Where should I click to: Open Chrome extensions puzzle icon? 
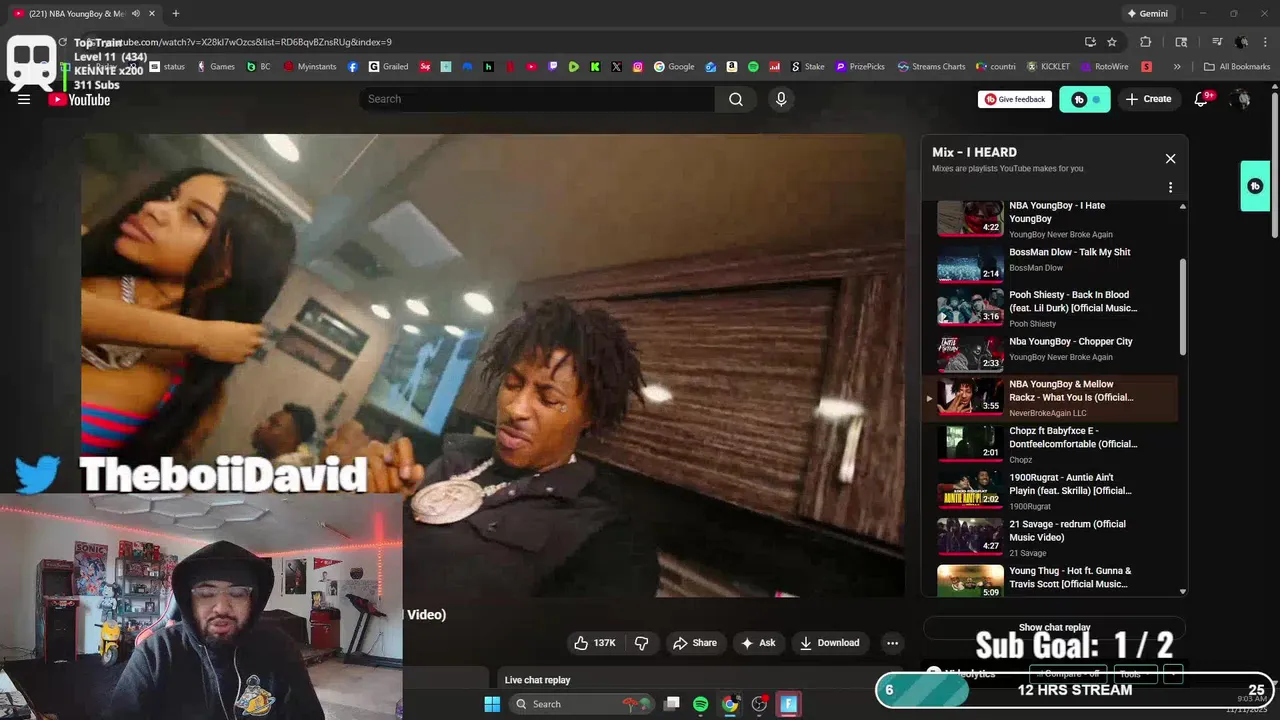pos(1146,42)
